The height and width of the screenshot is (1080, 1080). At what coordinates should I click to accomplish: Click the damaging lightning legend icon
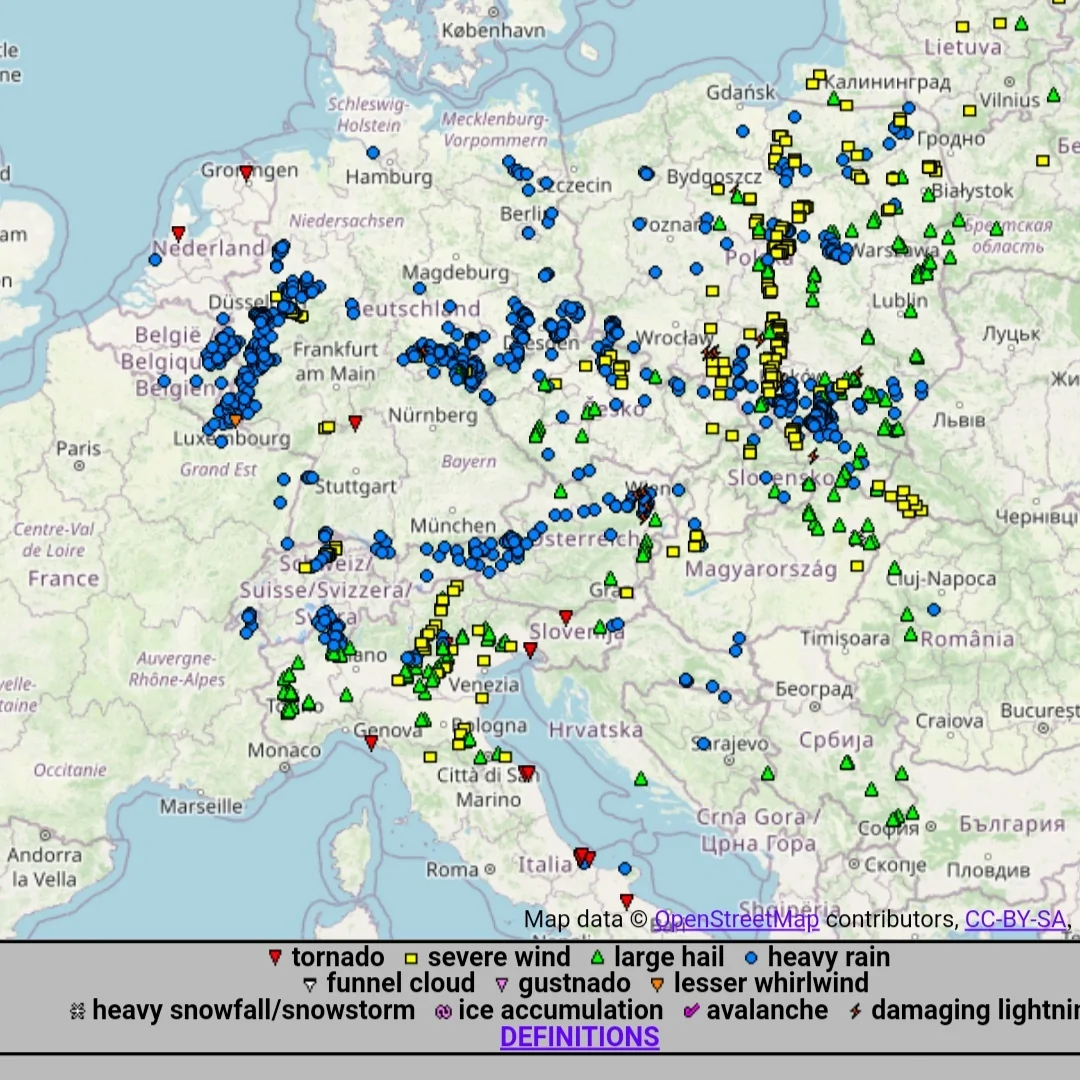point(855,1012)
